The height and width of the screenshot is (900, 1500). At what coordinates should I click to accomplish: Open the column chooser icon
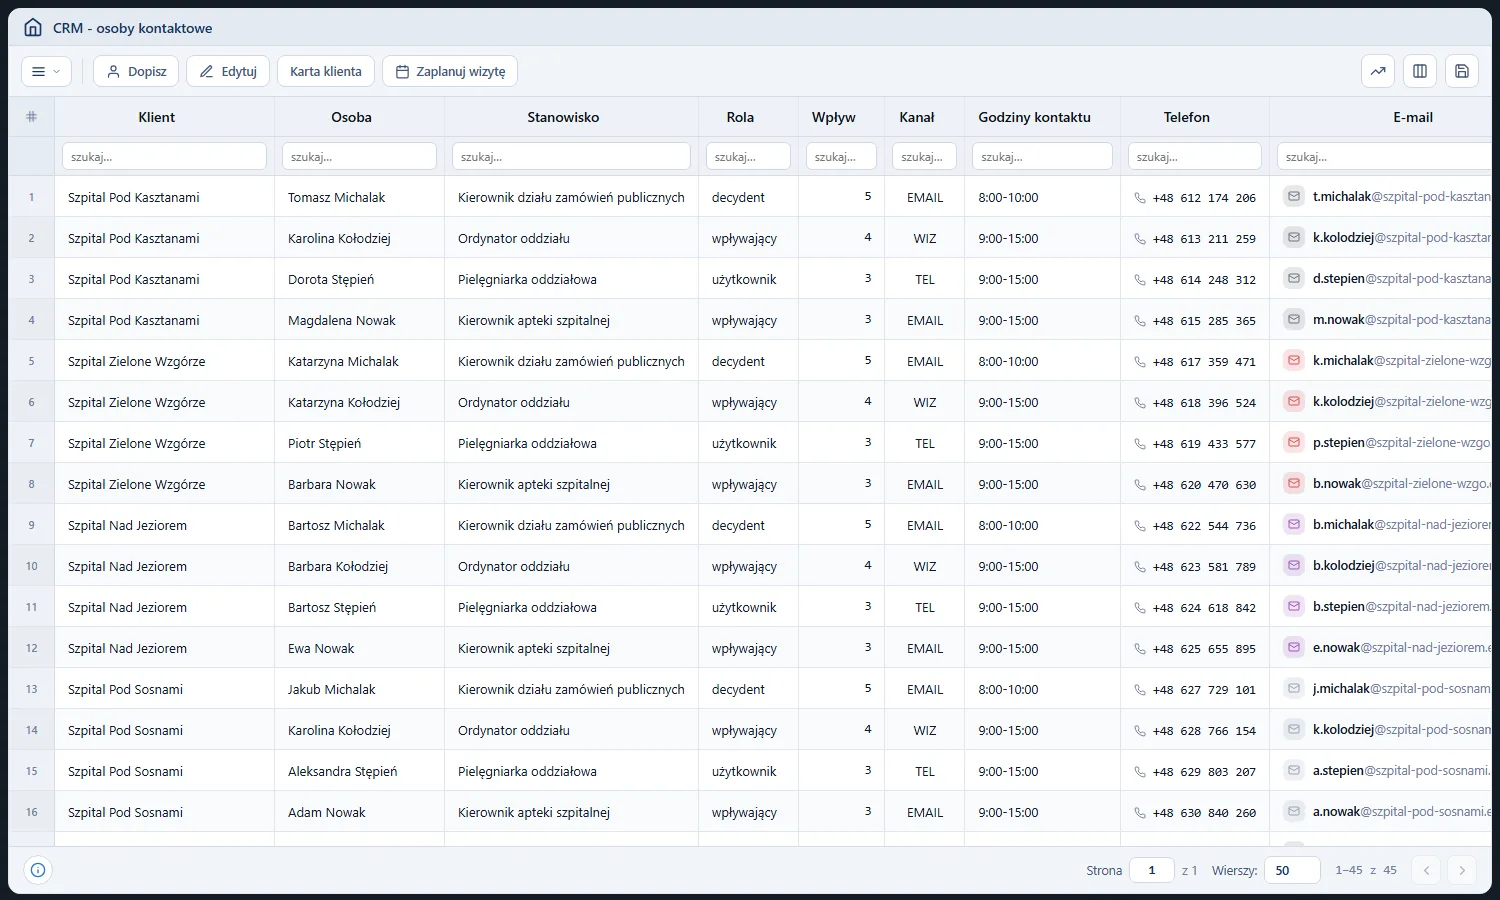pos(1420,71)
